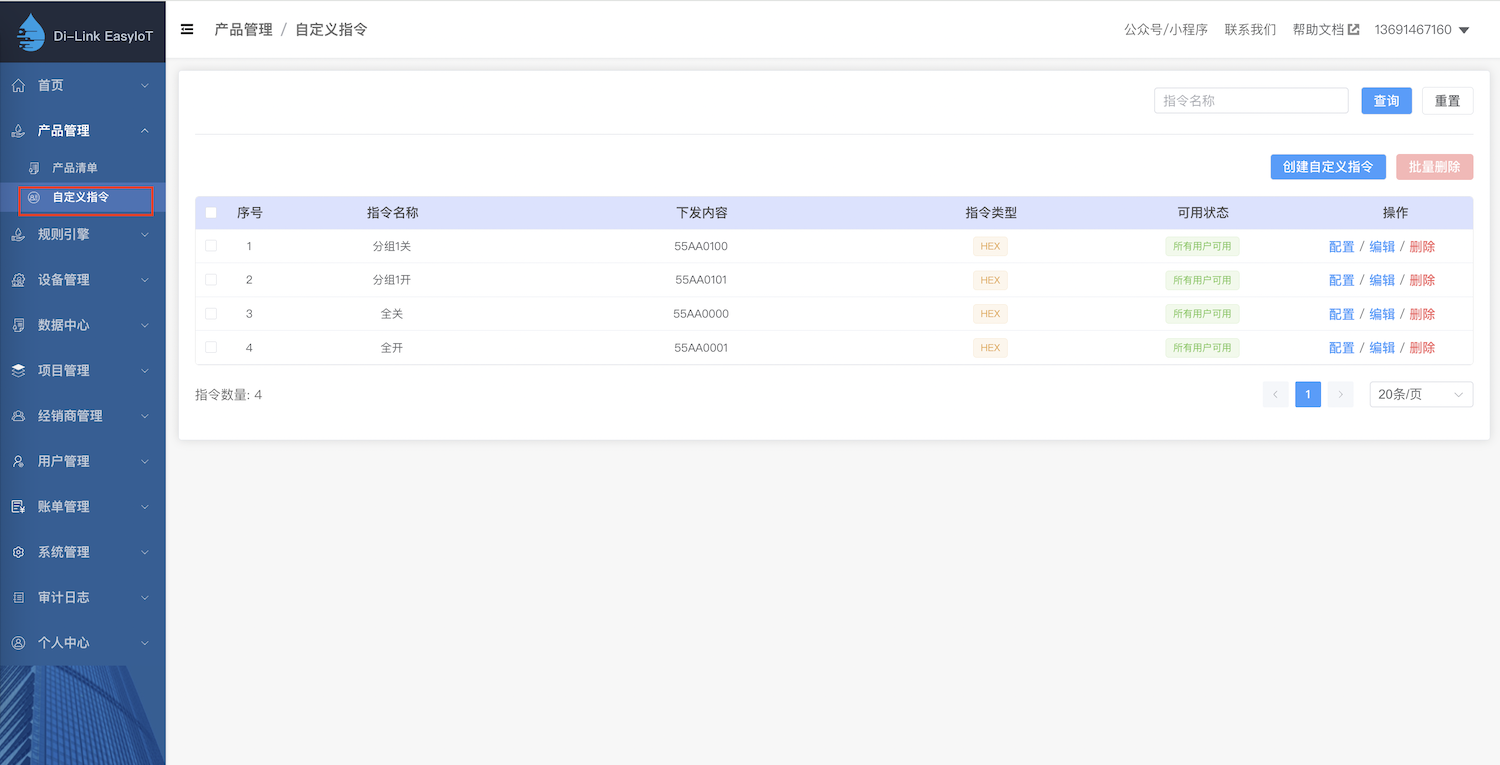This screenshot has width=1500, height=765.
Task: Click 编辑 link for 全关 command
Action: coord(1381,314)
